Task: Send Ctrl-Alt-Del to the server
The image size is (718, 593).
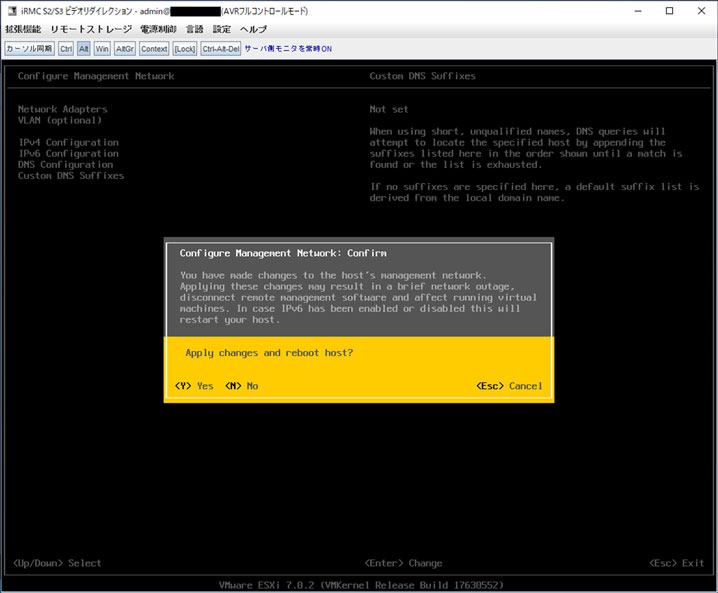Action: pos(221,49)
